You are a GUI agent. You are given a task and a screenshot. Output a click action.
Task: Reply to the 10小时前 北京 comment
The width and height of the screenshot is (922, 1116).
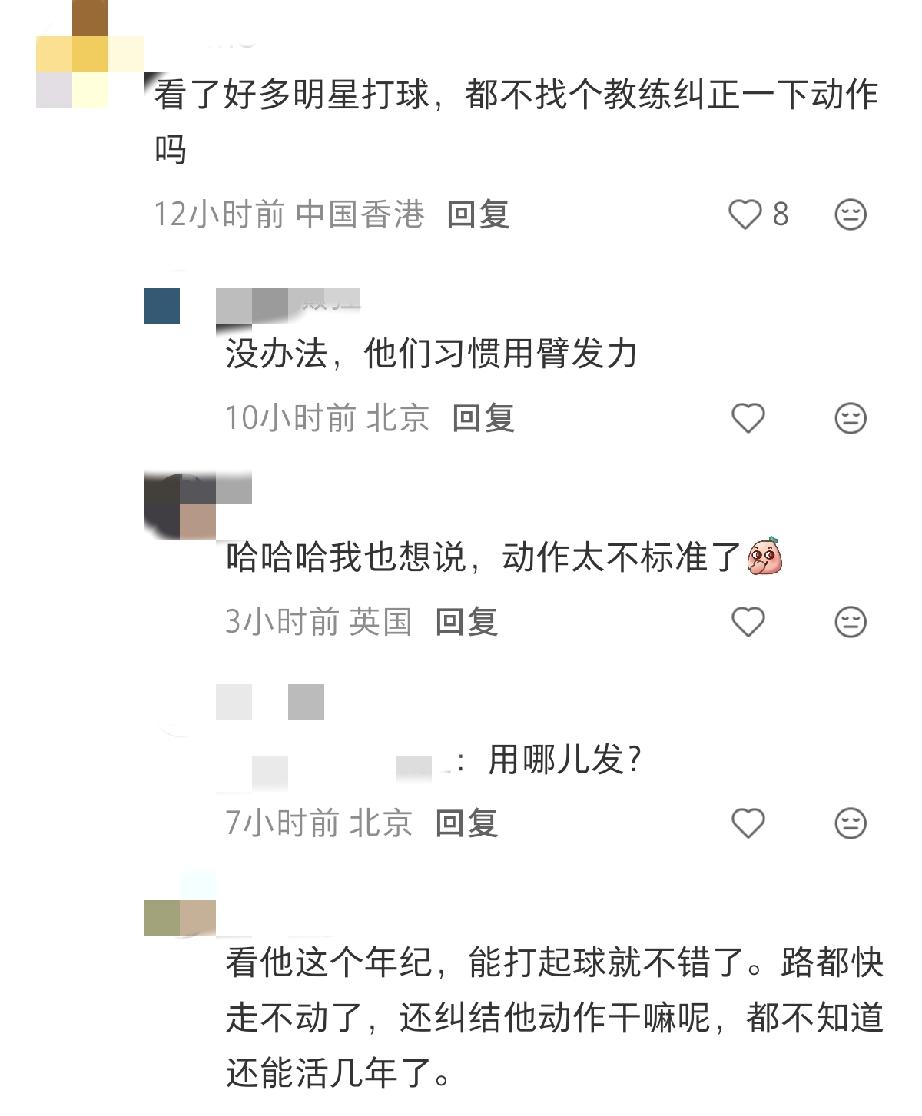click(483, 418)
